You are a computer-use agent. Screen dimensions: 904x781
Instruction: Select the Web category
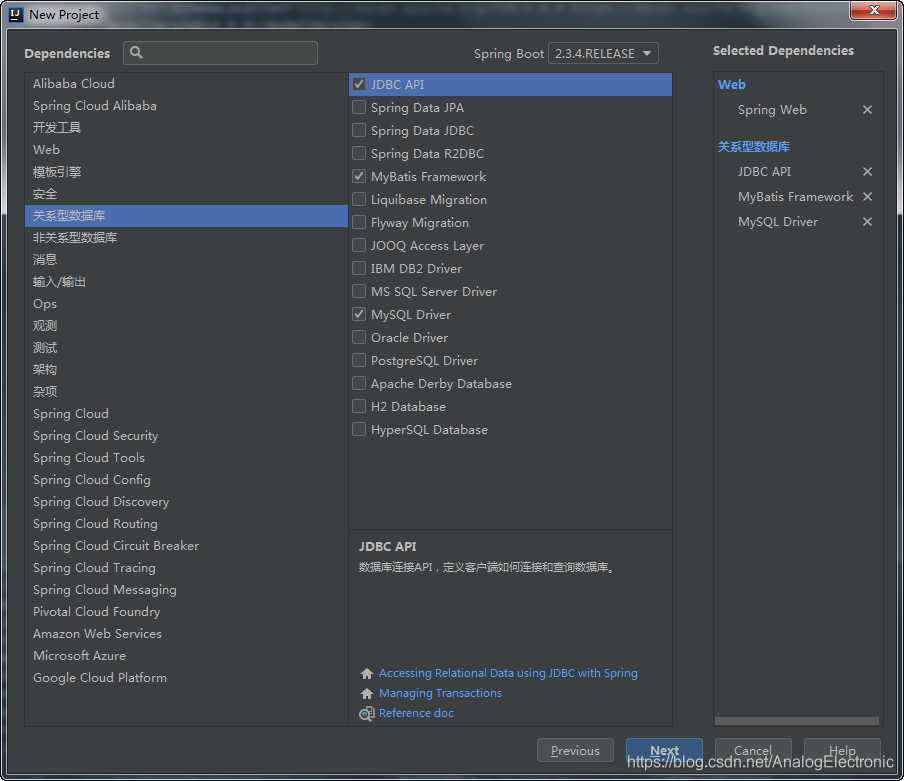tap(186, 149)
